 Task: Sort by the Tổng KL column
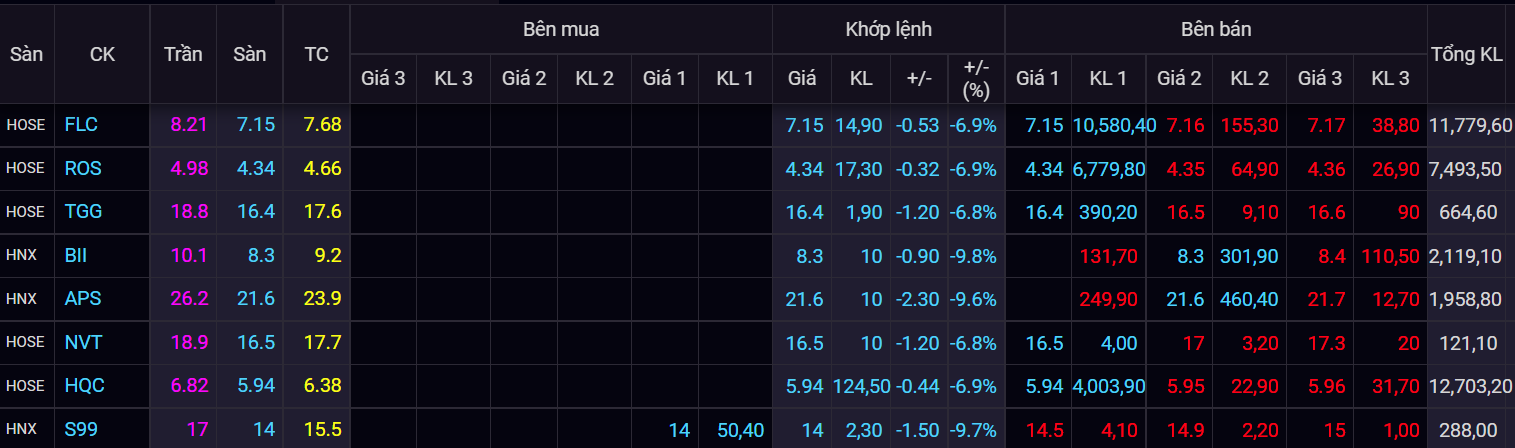click(1467, 55)
